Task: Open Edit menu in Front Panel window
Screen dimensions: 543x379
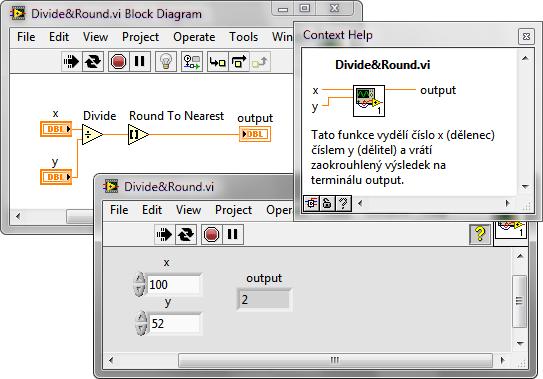Action: [152, 210]
